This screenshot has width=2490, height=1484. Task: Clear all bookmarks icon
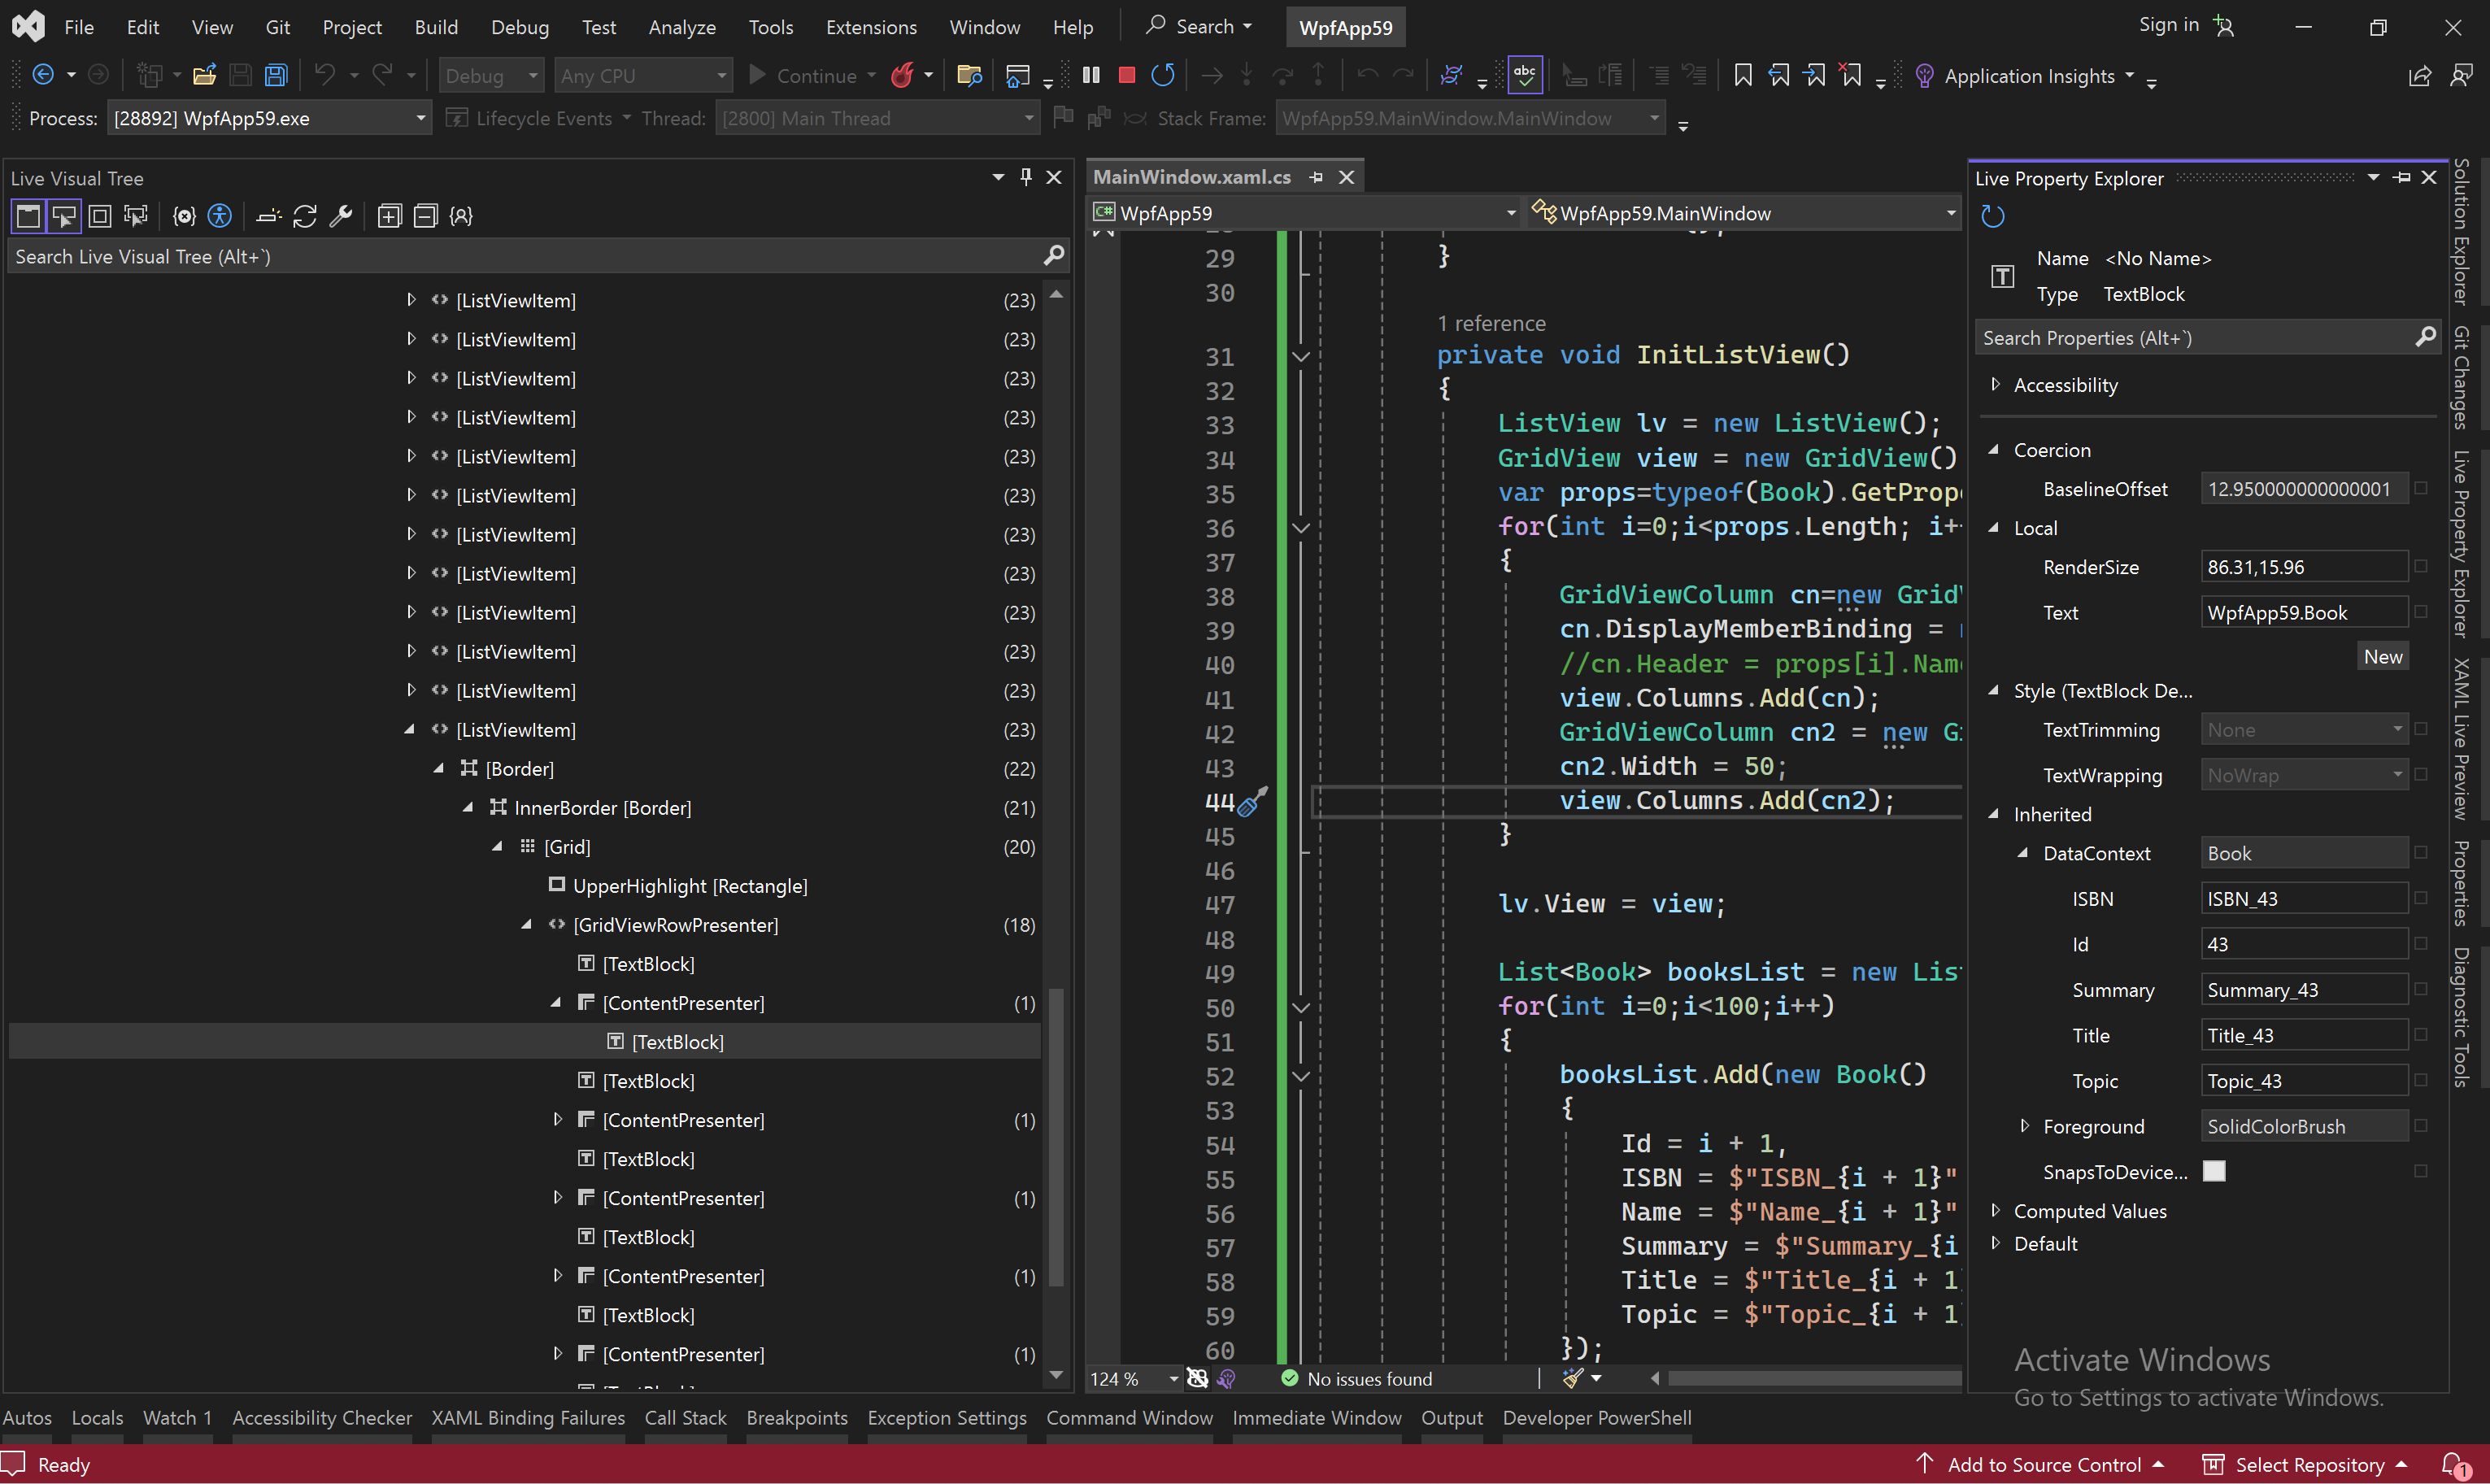click(1852, 75)
